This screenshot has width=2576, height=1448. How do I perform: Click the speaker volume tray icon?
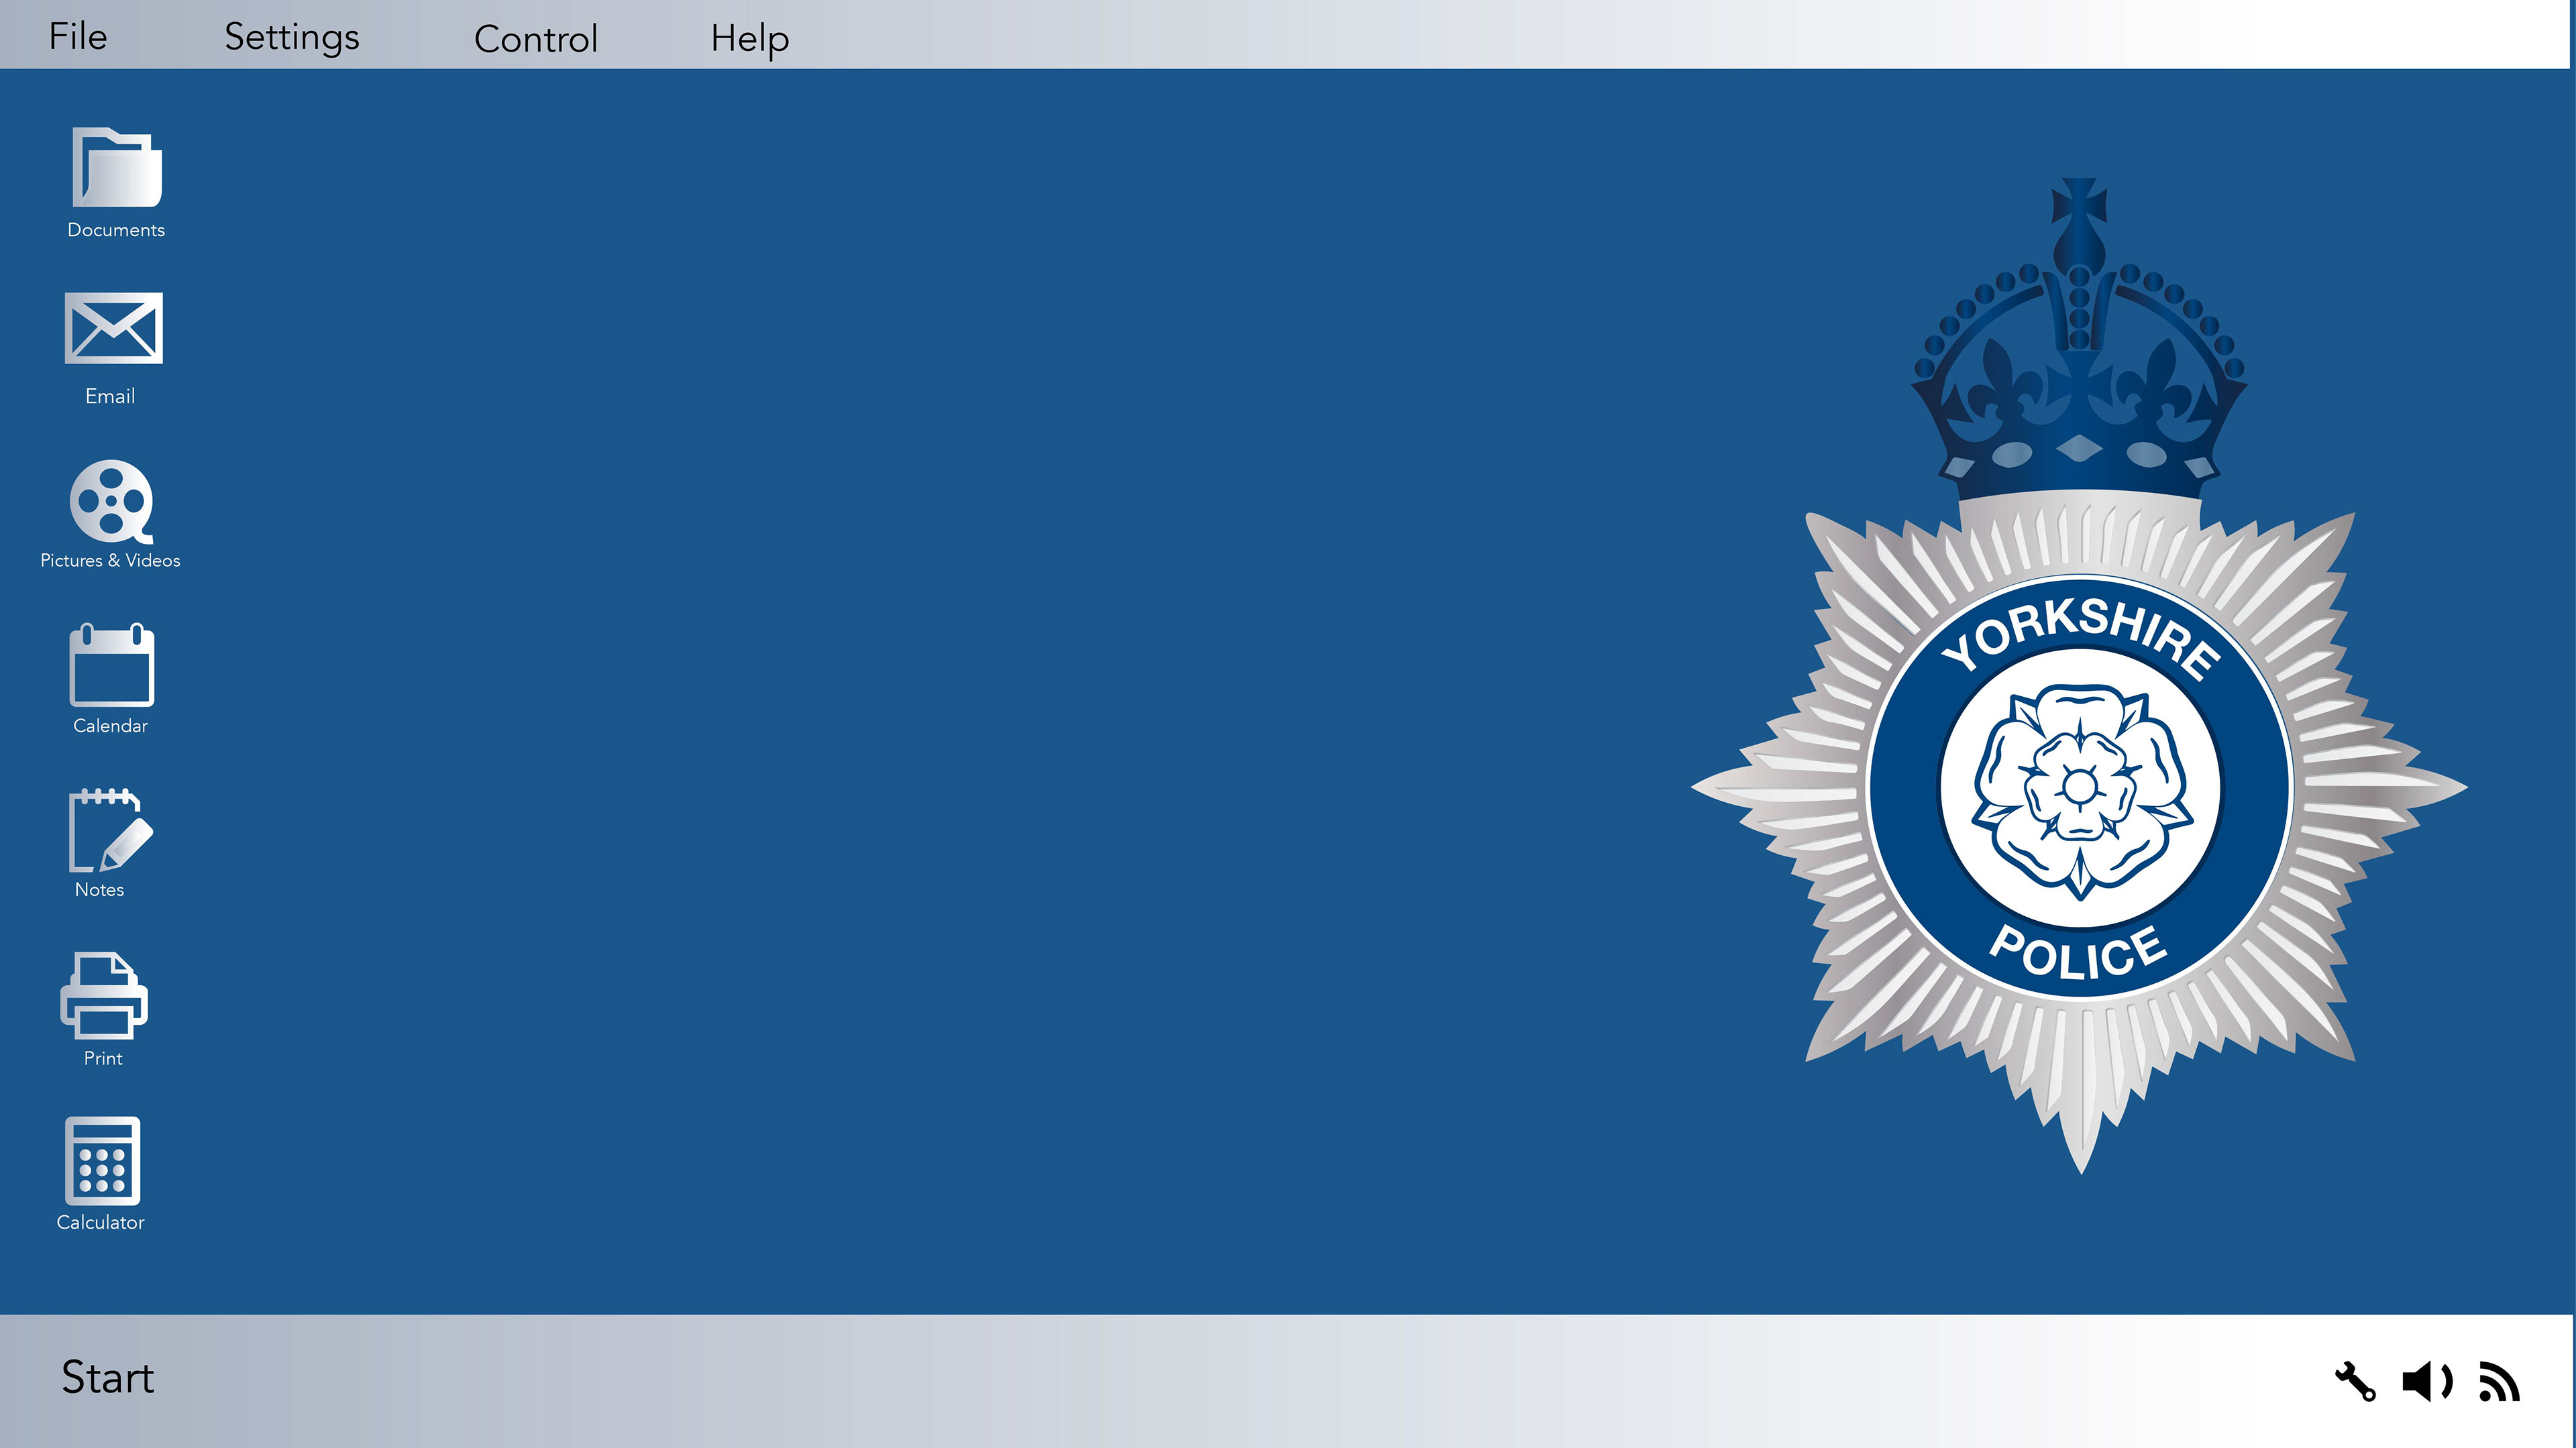(2426, 1382)
